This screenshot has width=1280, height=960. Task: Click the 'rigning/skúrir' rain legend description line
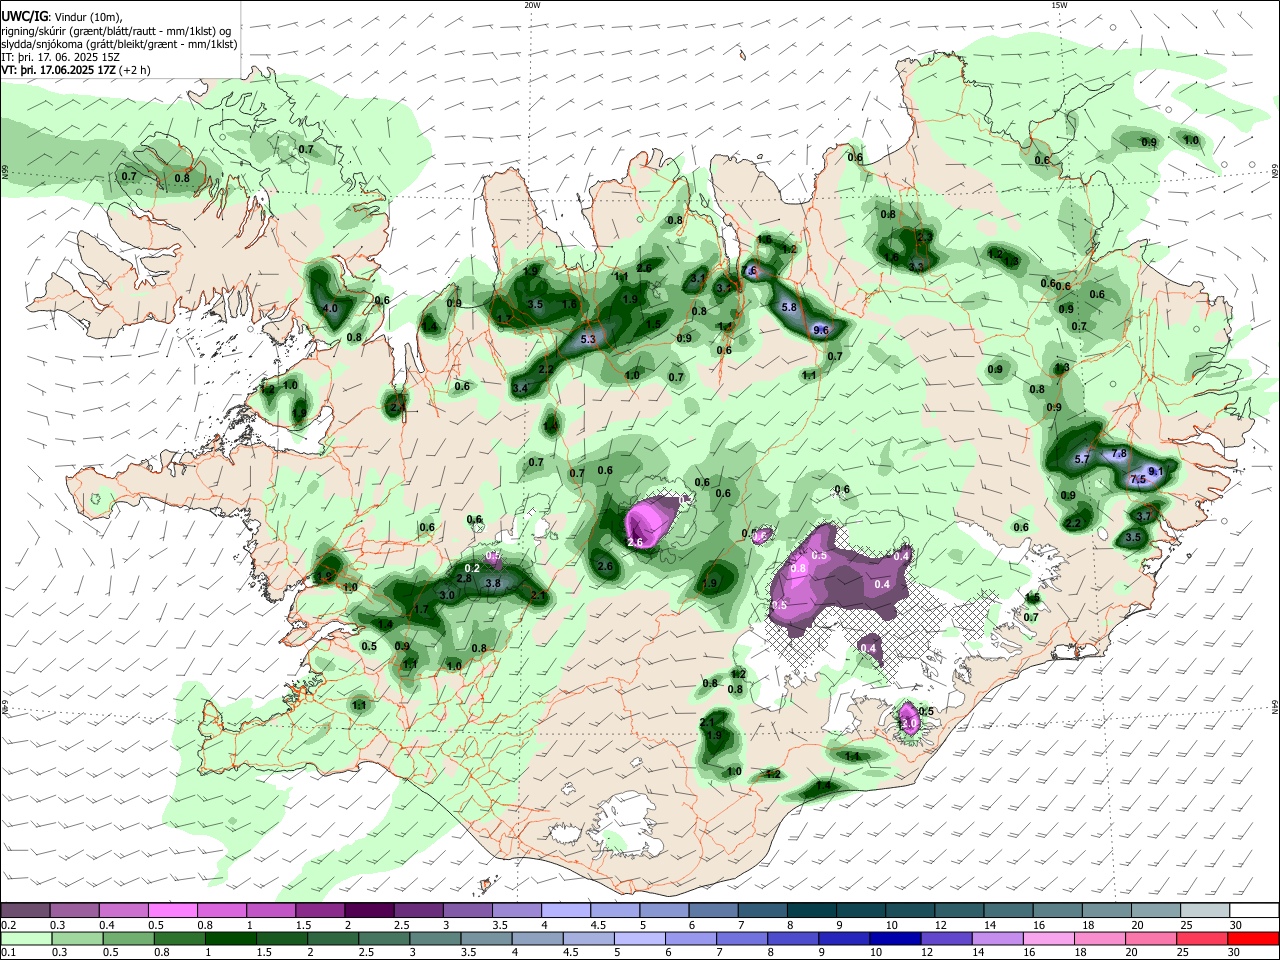117,31
